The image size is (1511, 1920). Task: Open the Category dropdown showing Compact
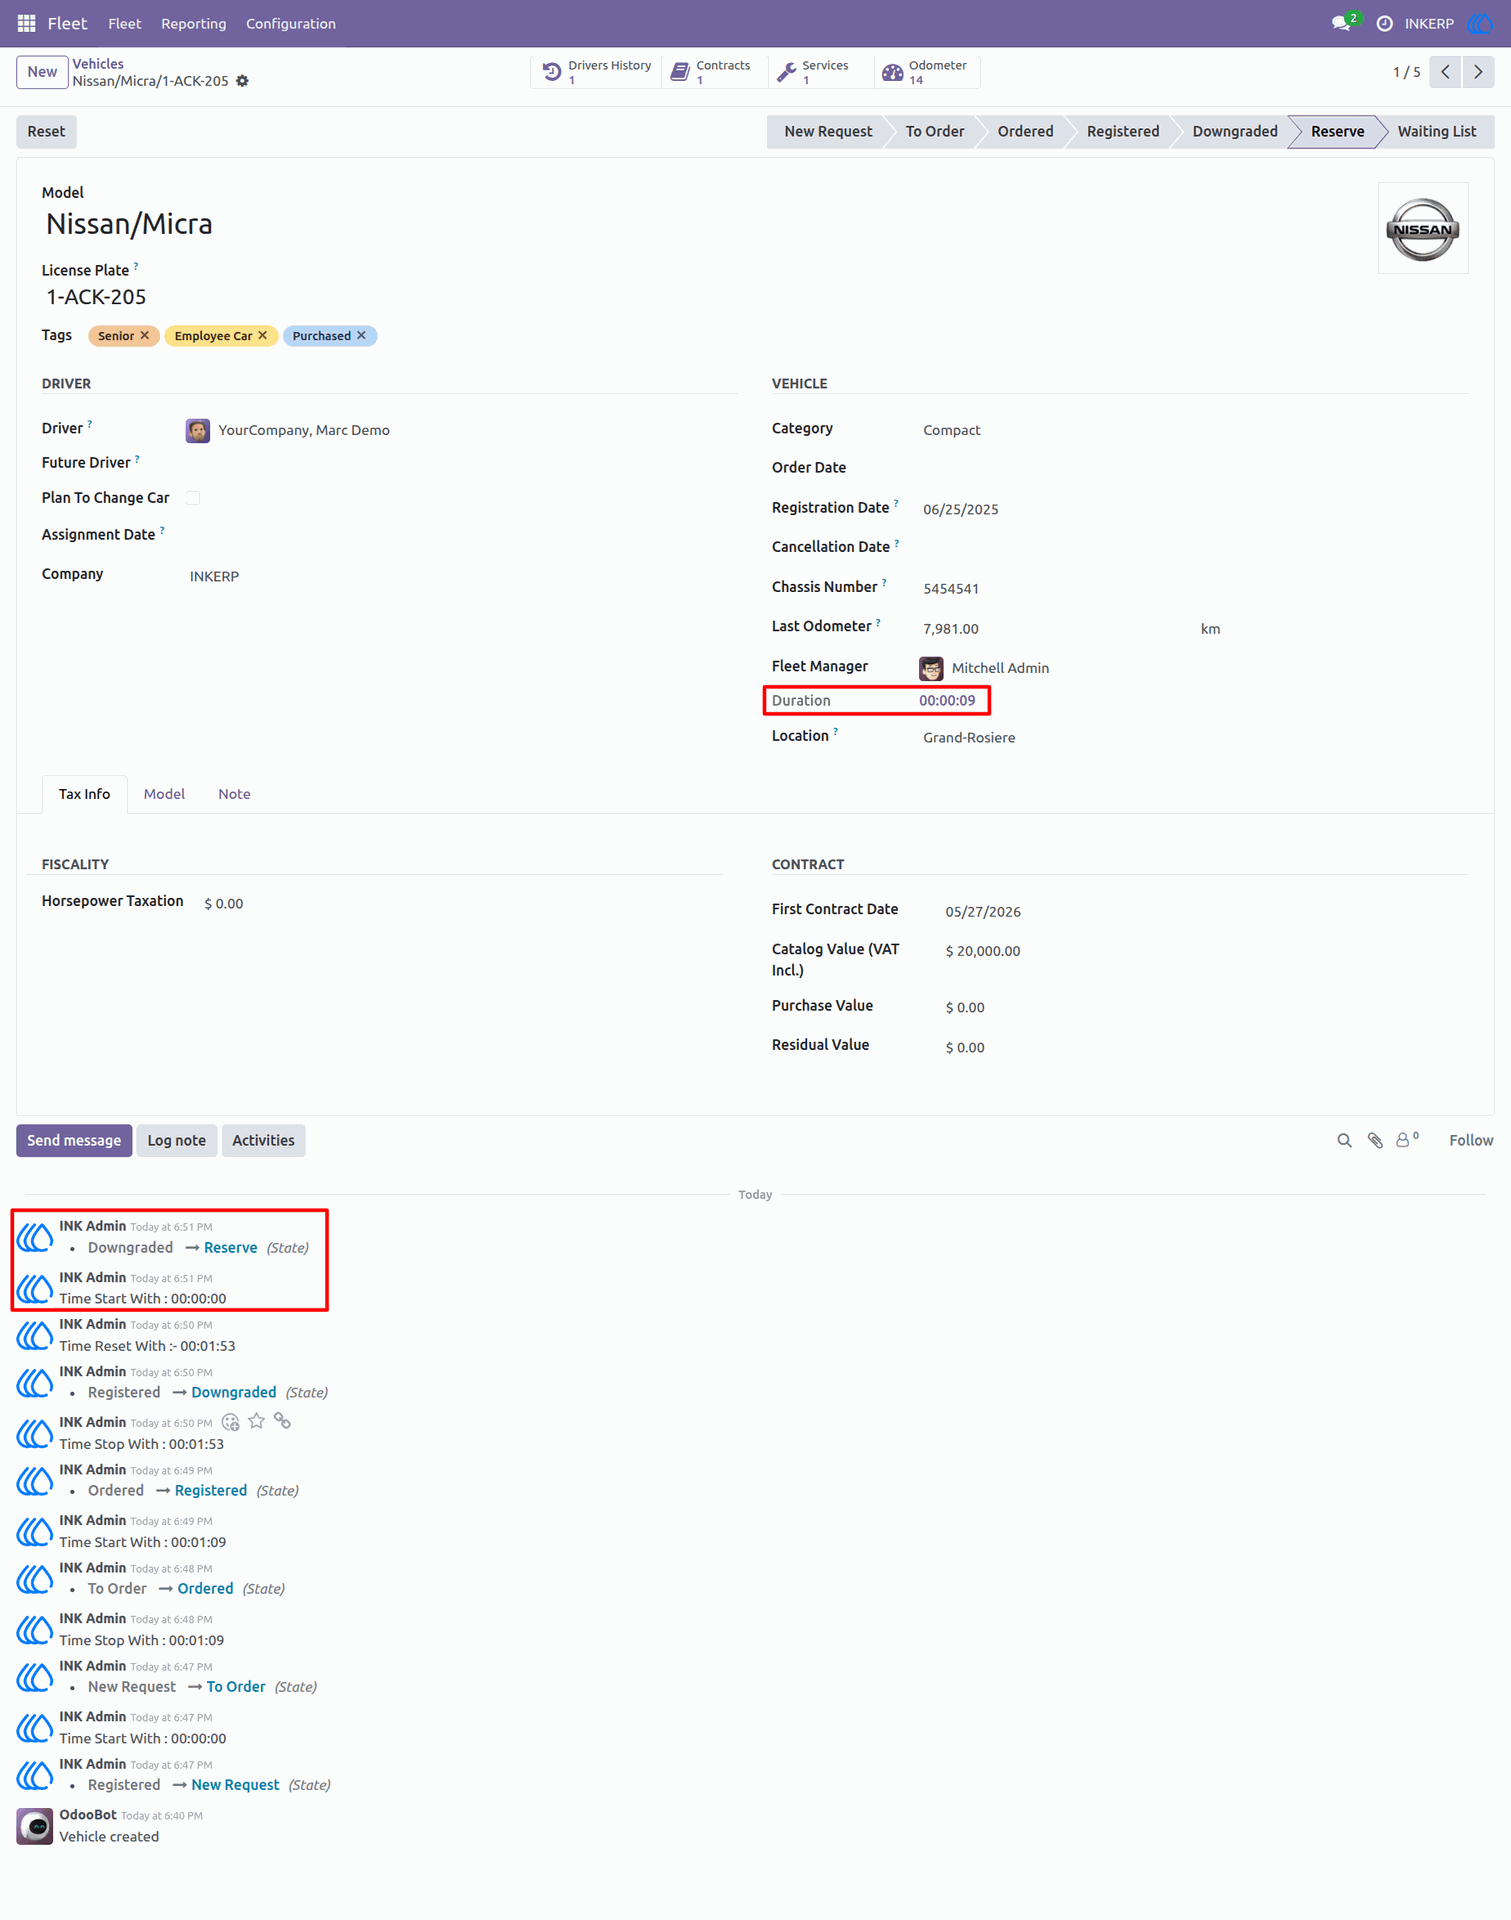(x=1194, y=430)
